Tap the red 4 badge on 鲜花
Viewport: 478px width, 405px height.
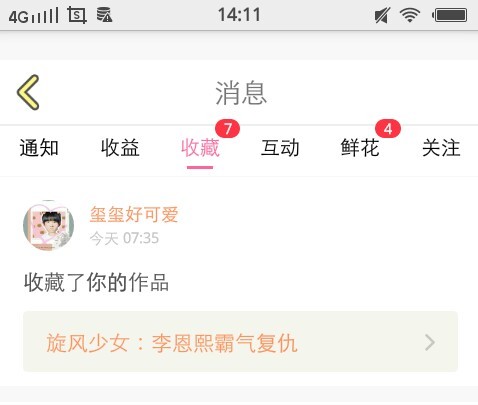[x=388, y=129]
